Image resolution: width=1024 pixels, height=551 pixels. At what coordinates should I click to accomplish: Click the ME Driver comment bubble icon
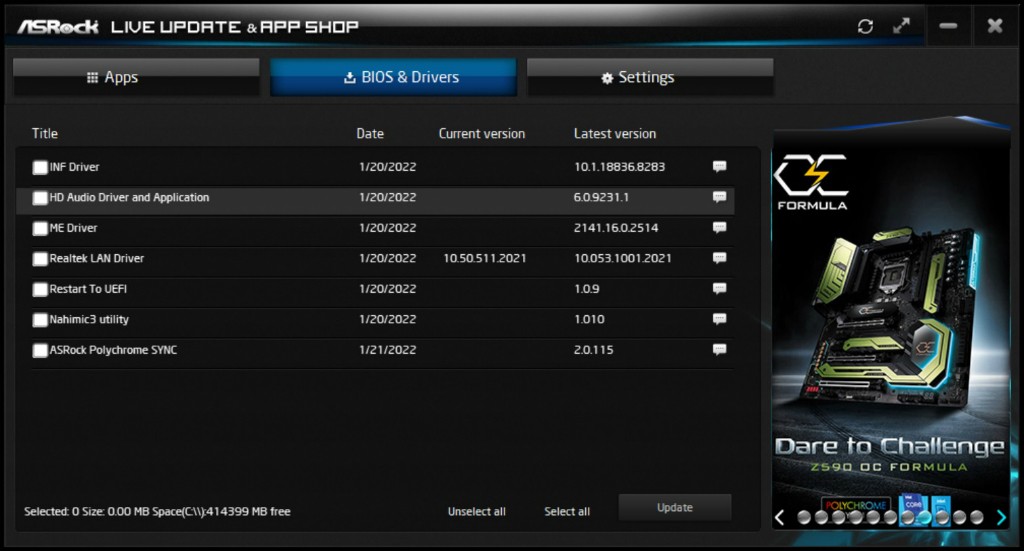(x=719, y=228)
